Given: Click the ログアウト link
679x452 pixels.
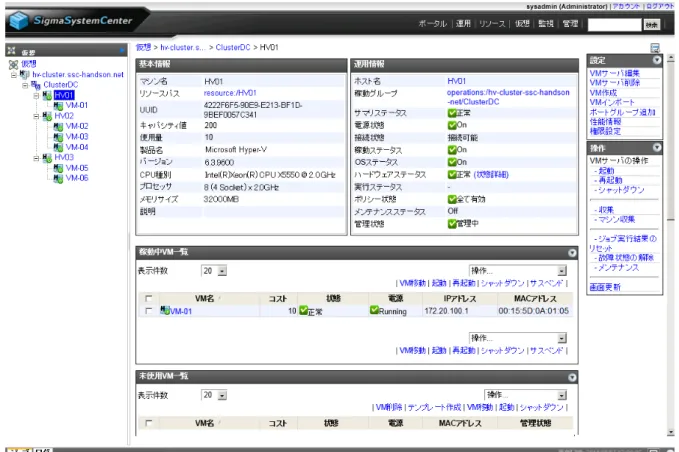Looking at the screenshot, I should click(x=660, y=6).
